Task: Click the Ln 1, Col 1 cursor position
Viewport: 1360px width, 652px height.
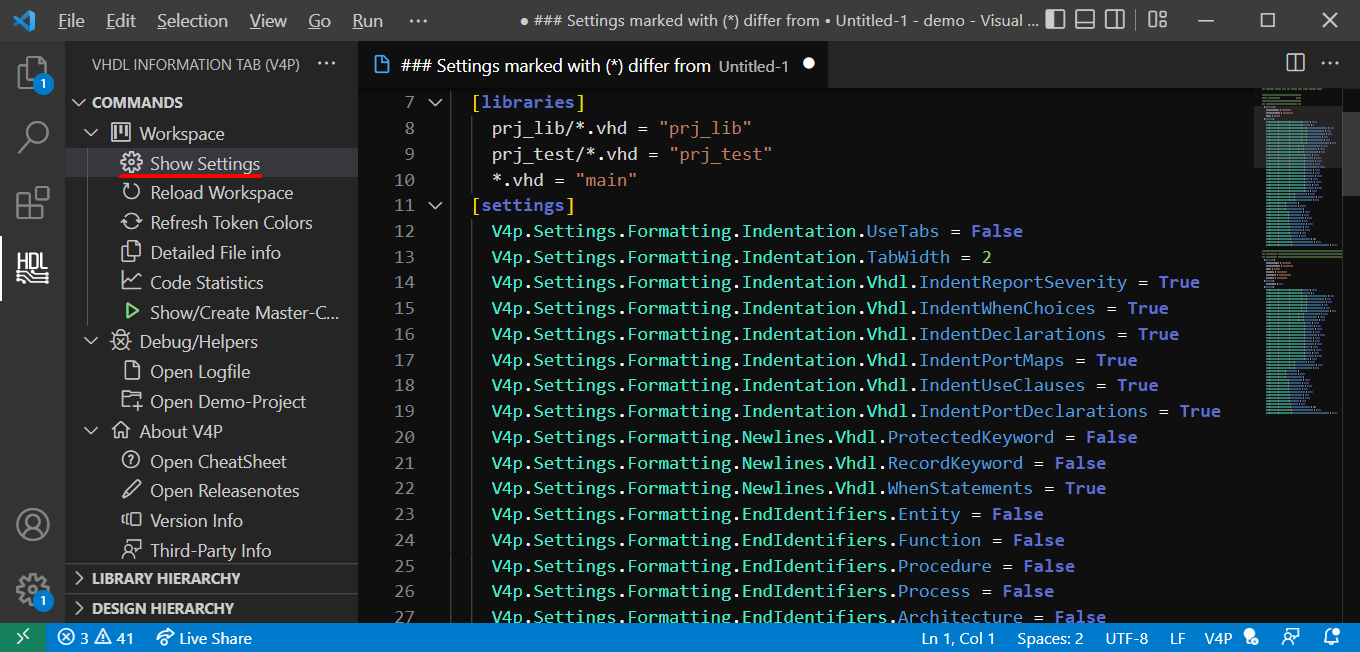Action: point(958,638)
